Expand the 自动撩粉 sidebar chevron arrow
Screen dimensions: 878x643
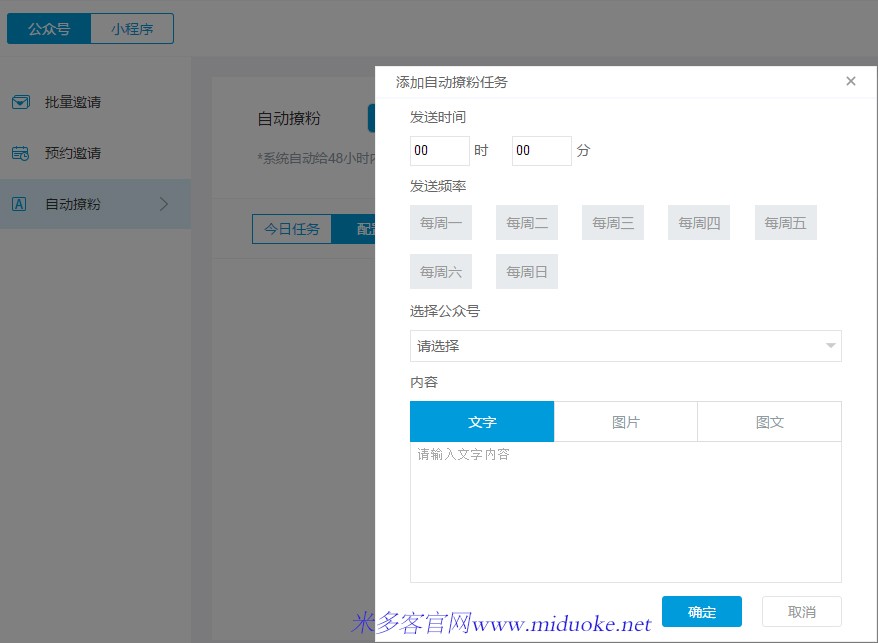tap(164, 204)
